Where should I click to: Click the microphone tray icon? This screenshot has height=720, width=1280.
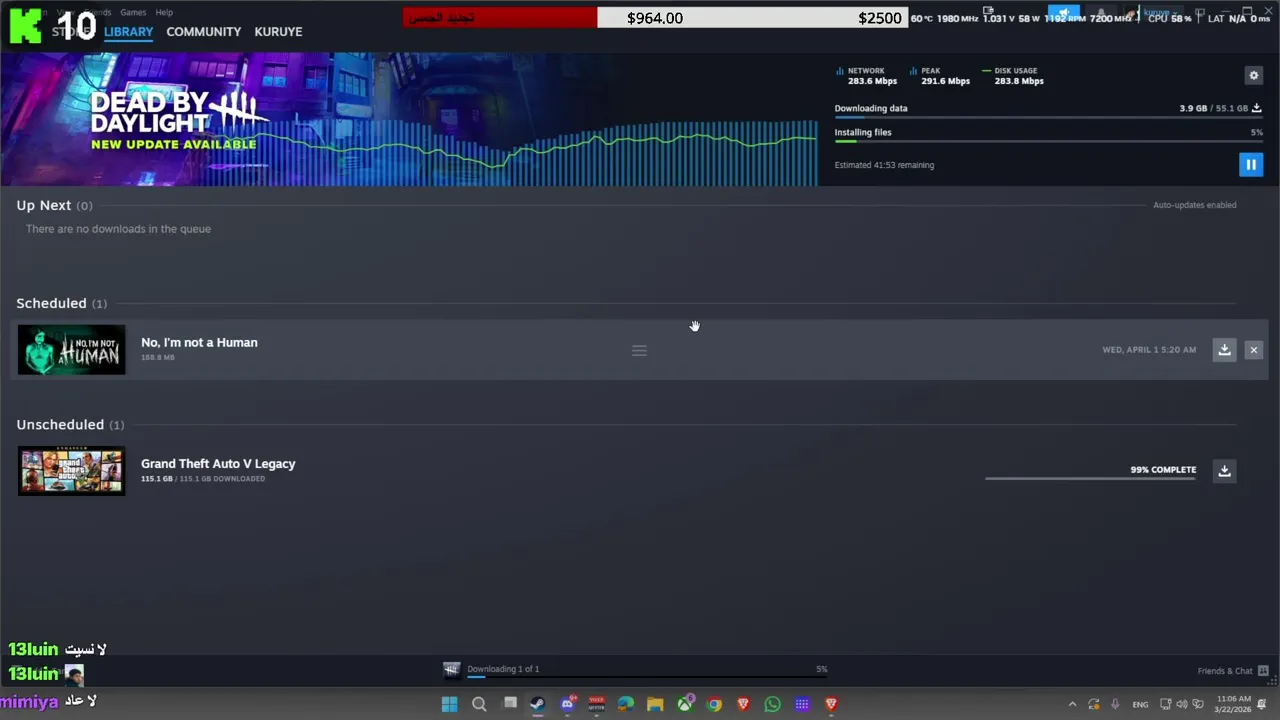(x=1115, y=704)
